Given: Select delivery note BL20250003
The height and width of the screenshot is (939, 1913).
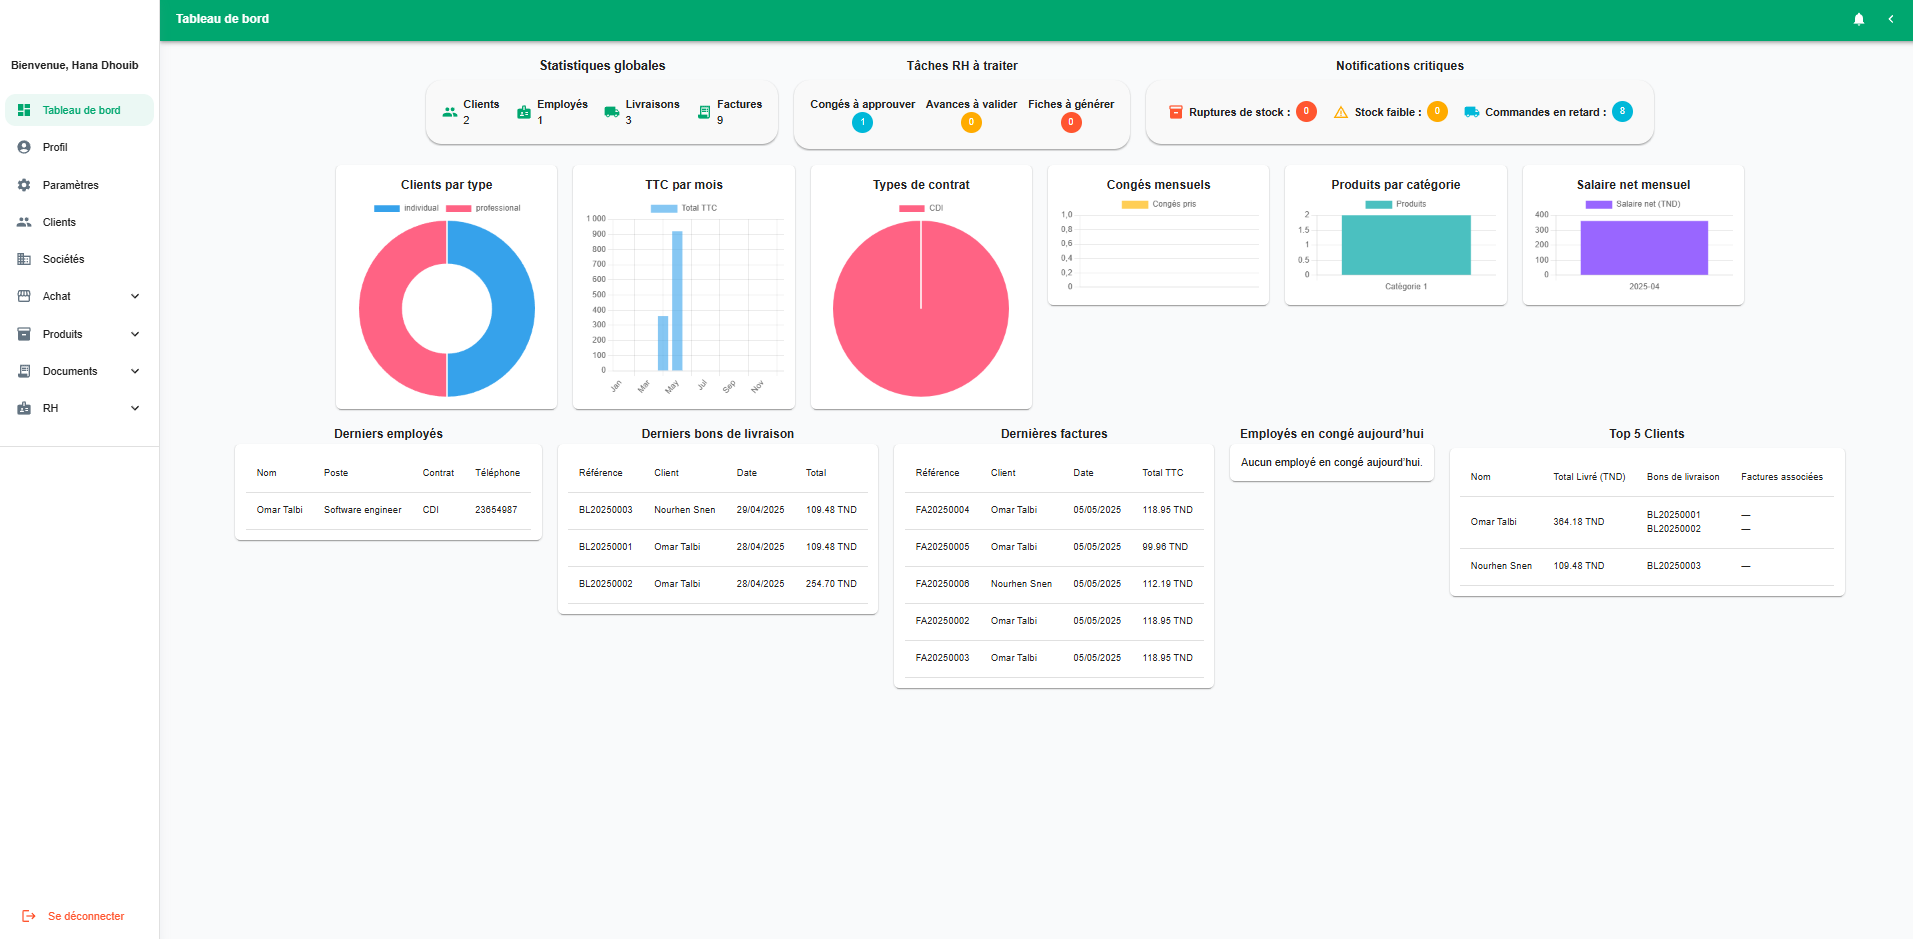Looking at the screenshot, I should [606, 510].
